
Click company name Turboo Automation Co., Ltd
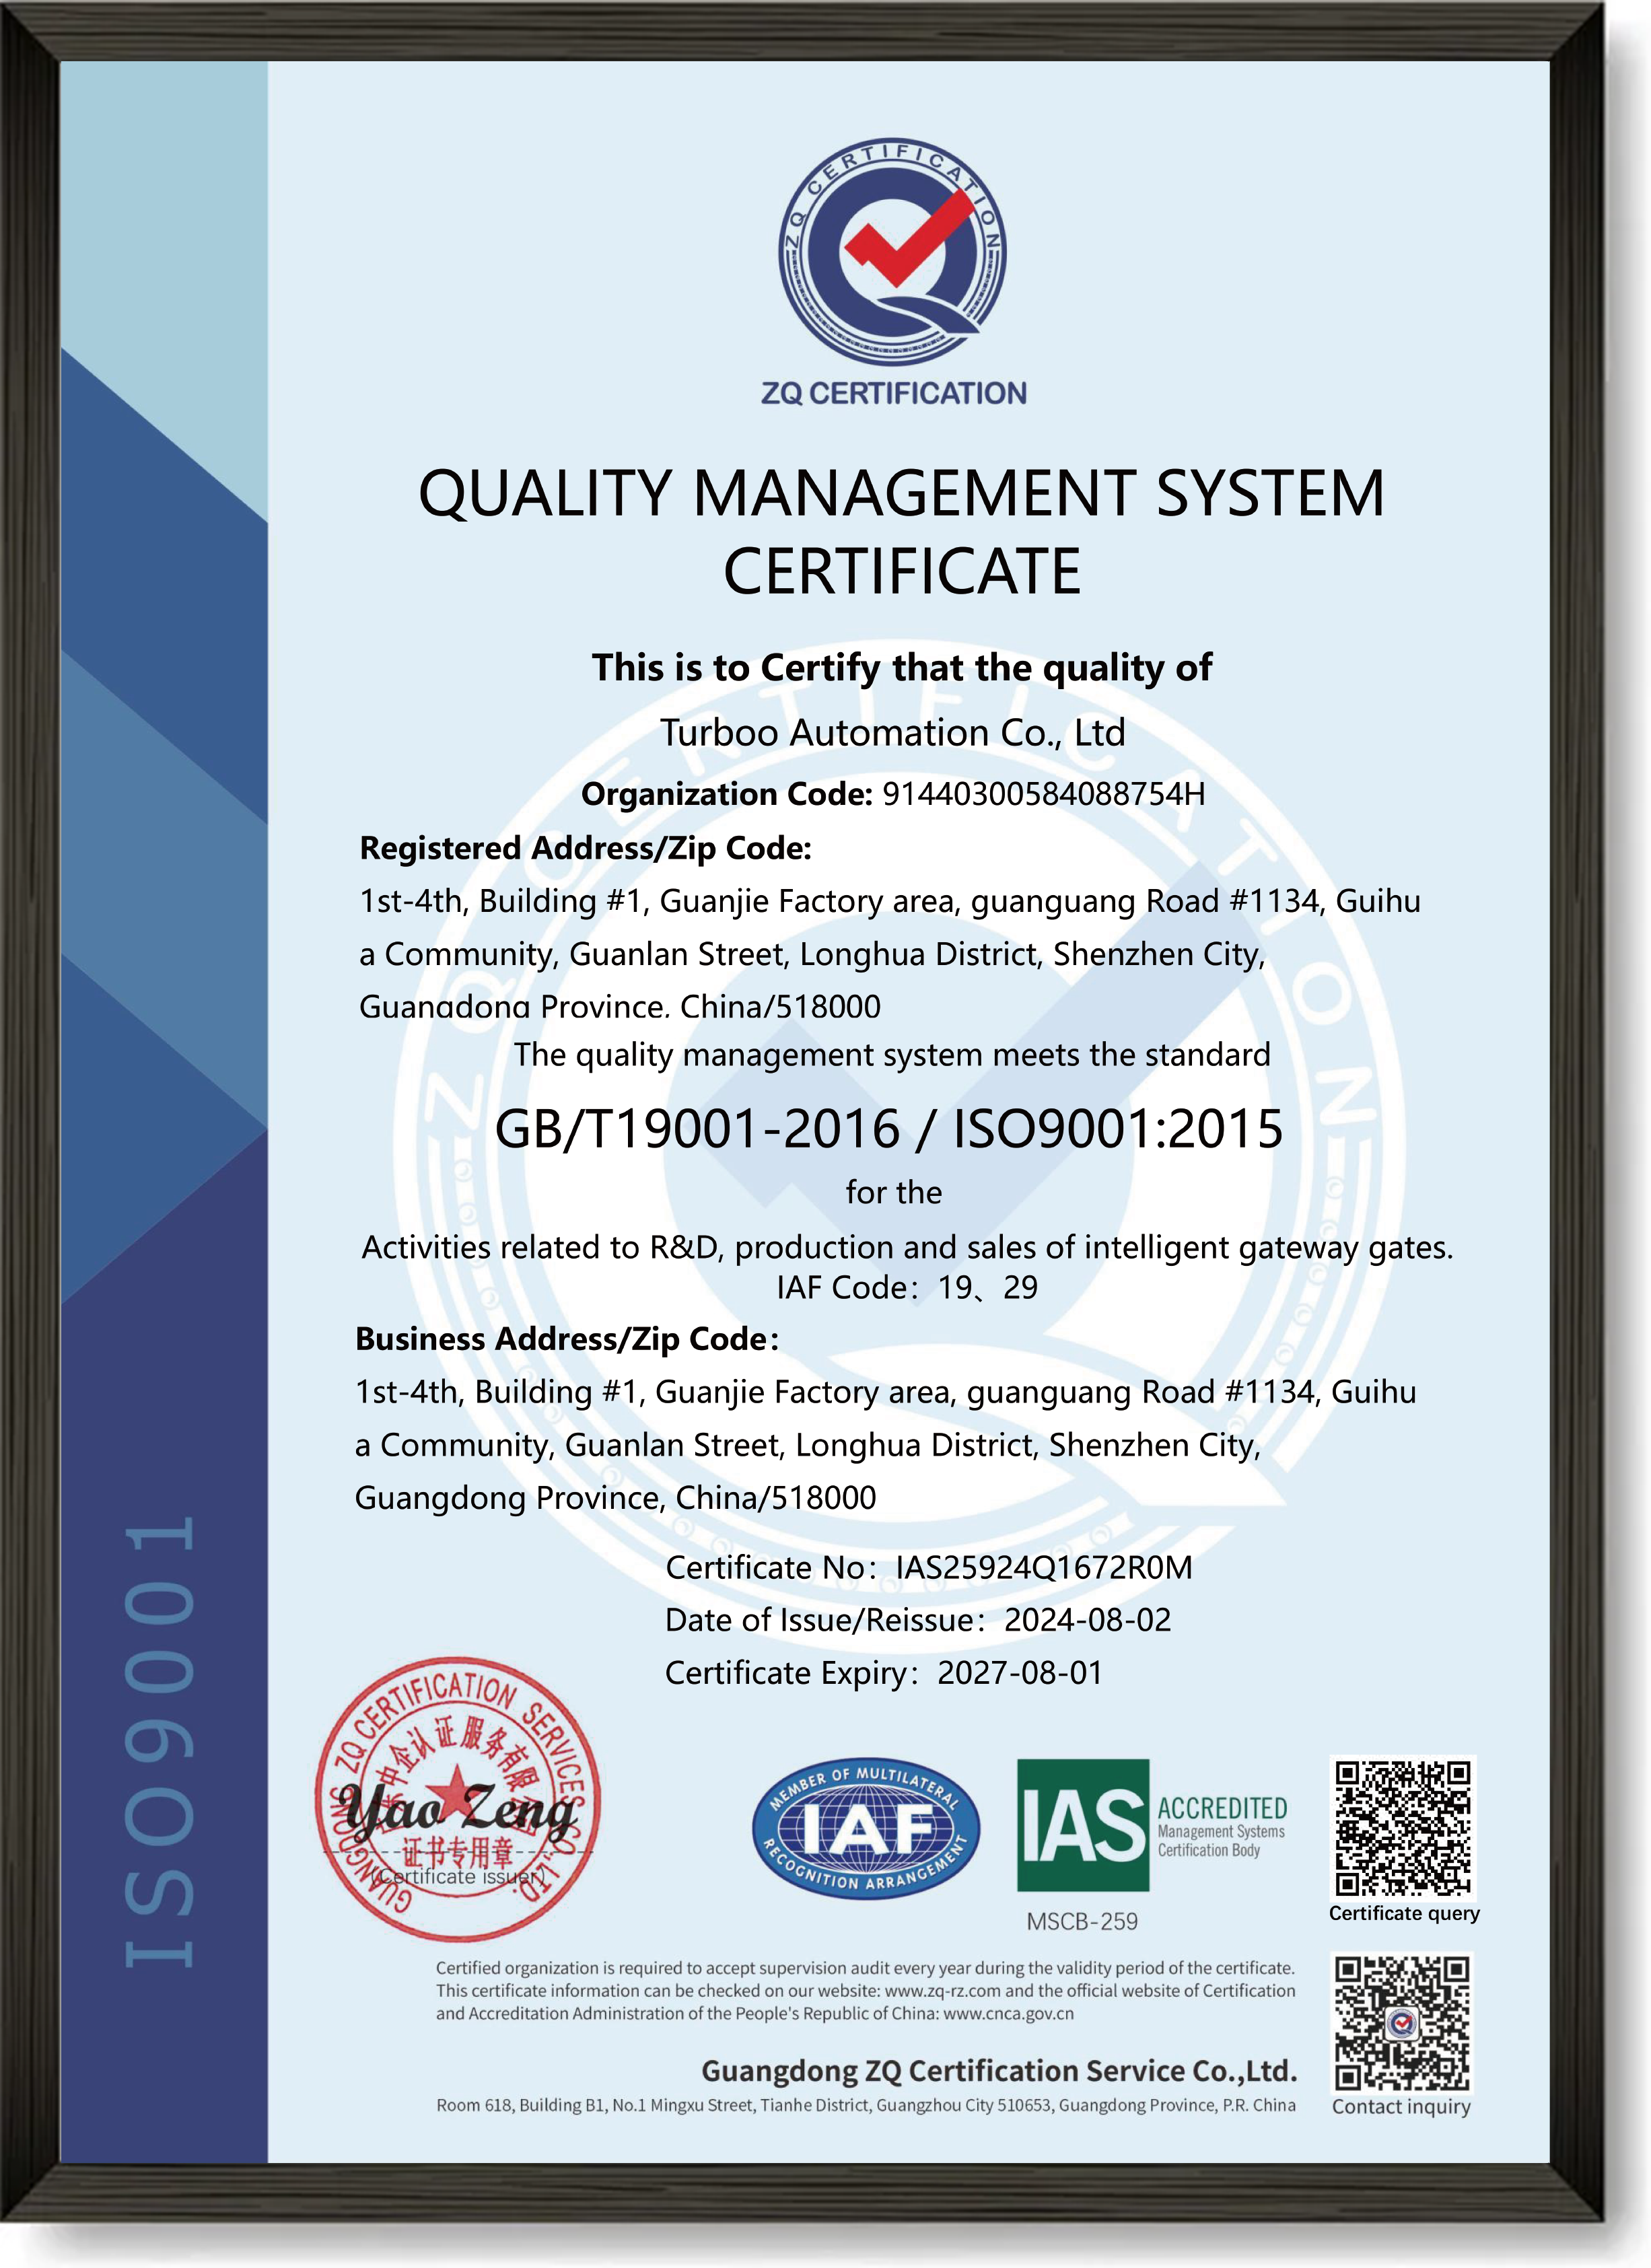[892, 733]
